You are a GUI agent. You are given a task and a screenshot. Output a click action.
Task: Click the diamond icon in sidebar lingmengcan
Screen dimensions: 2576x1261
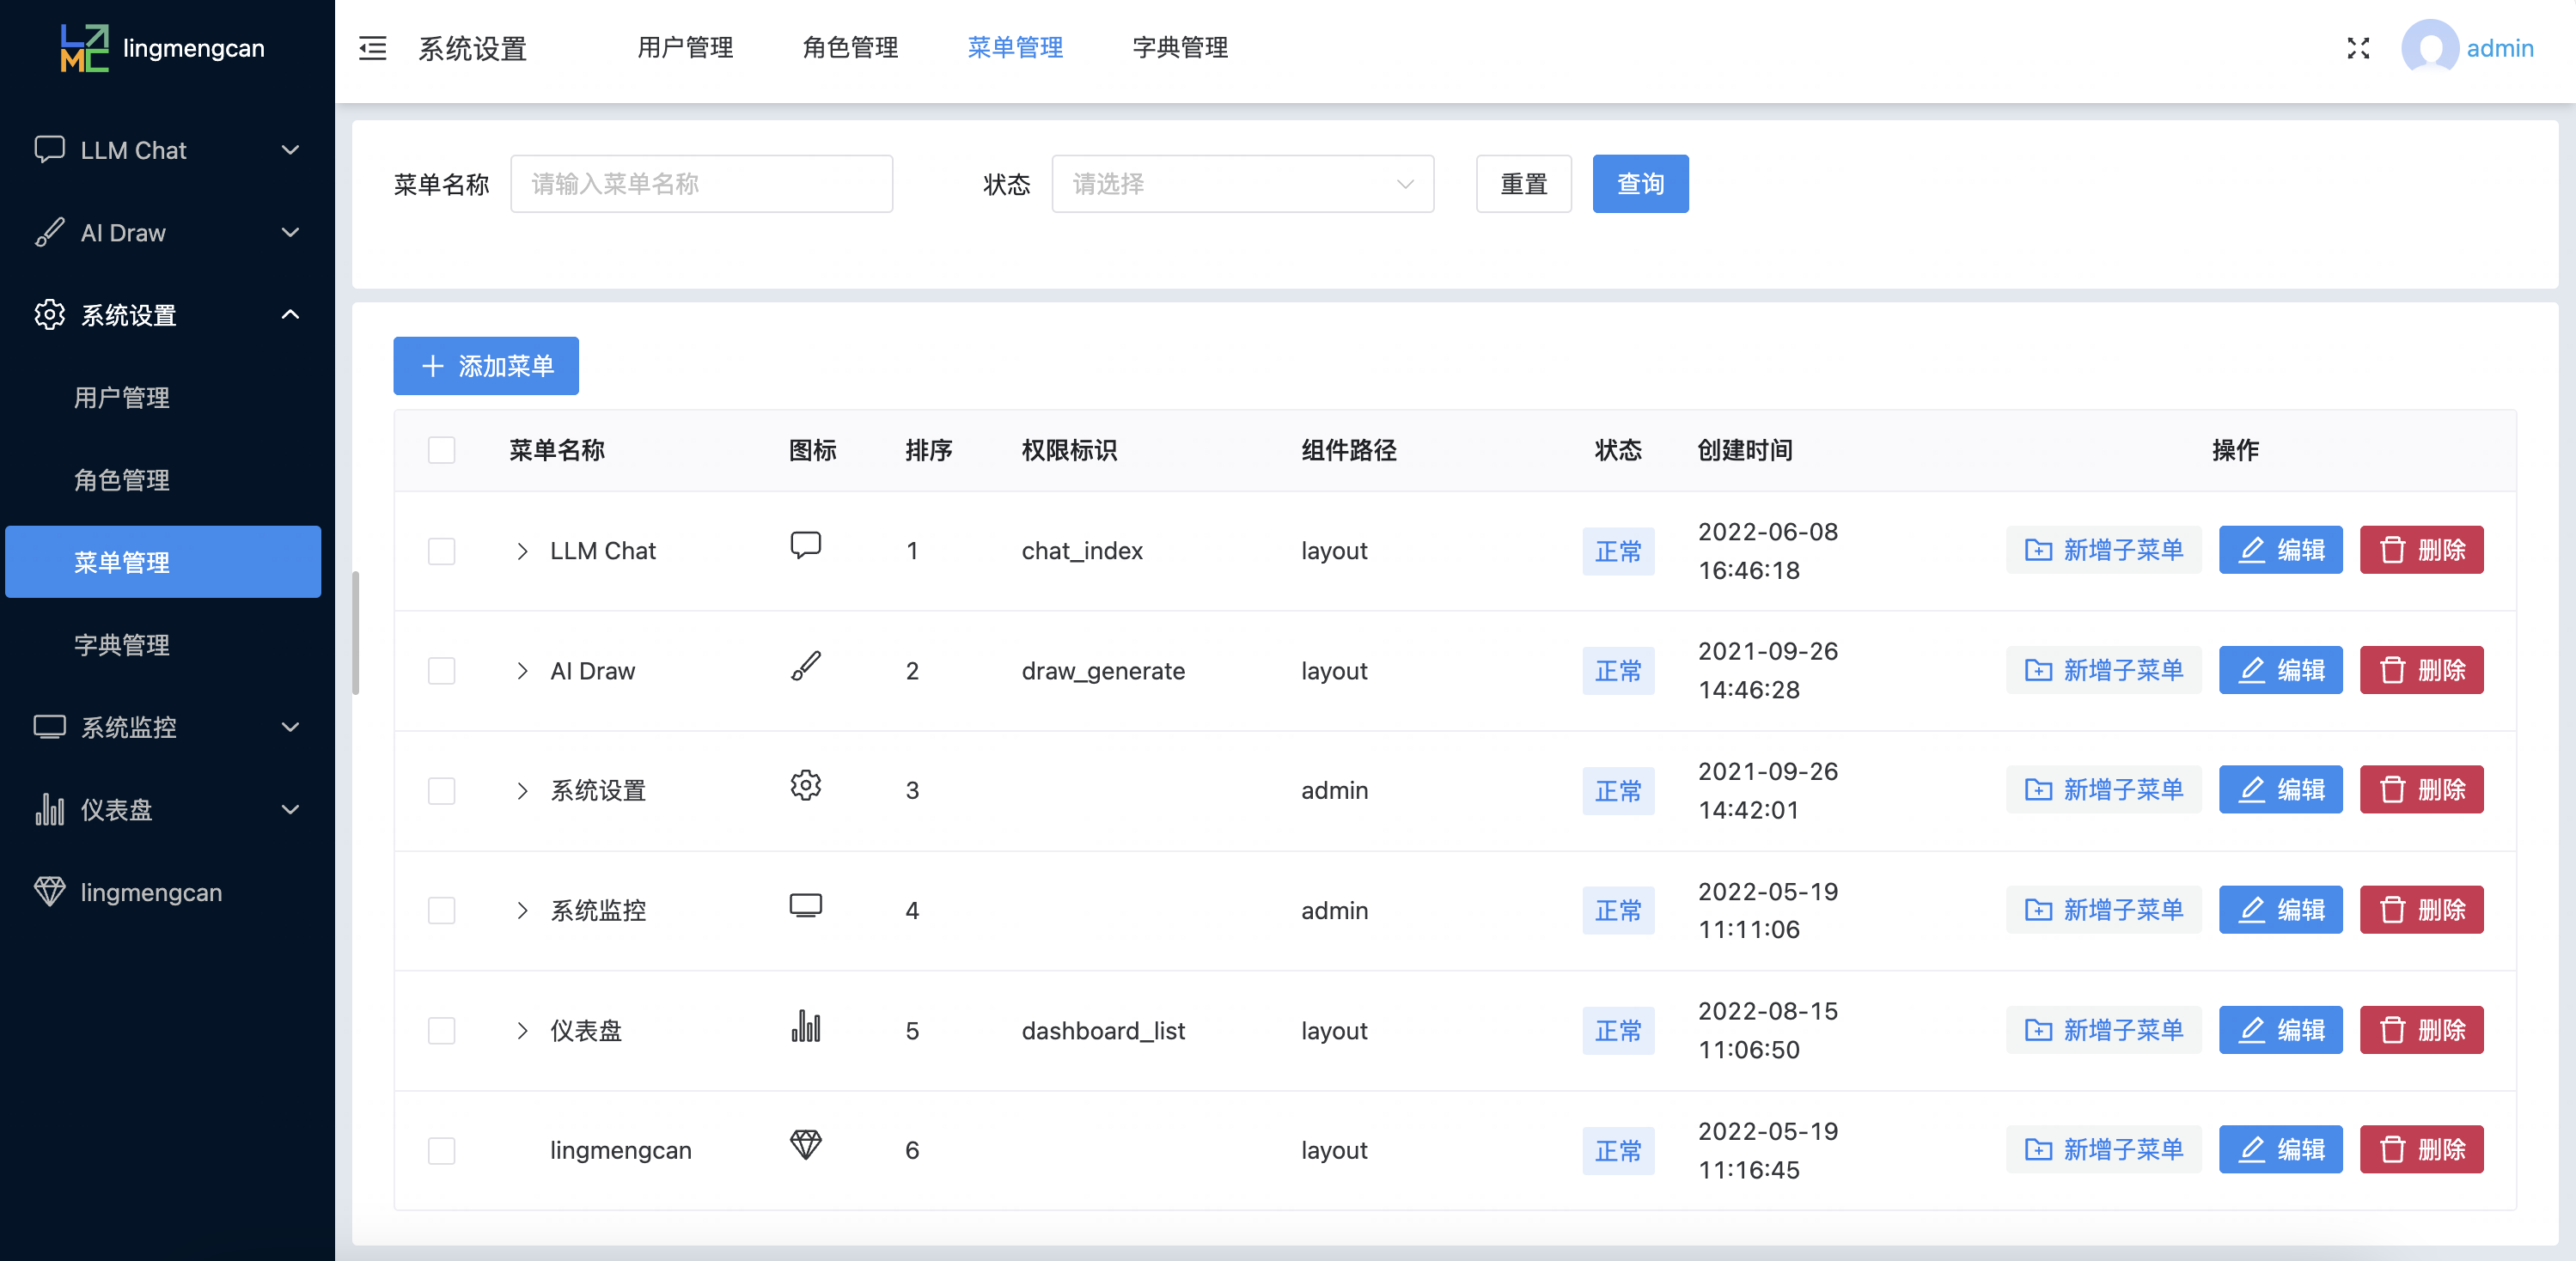point(49,891)
